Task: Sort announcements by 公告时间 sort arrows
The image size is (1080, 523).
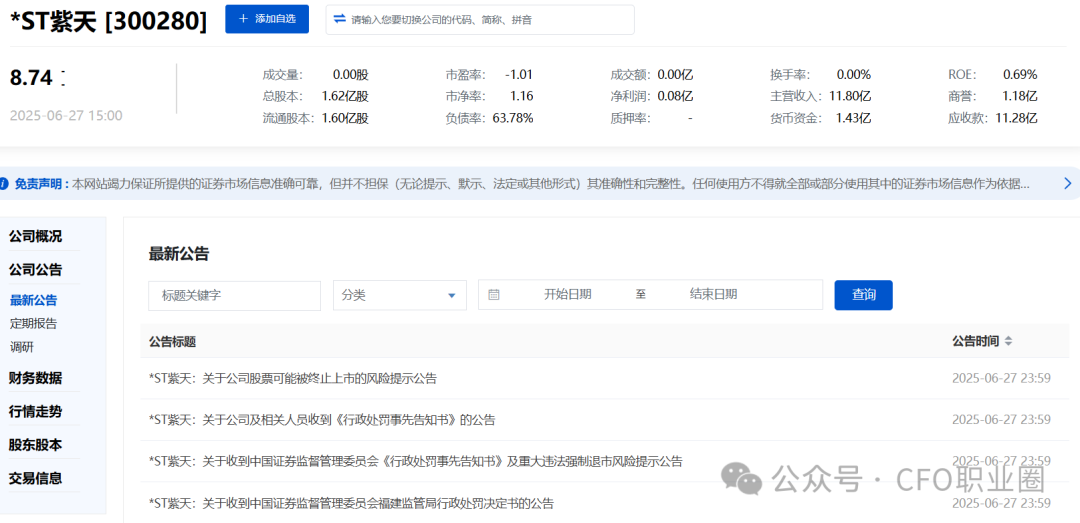Action: pyautogui.click(x=1008, y=342)
